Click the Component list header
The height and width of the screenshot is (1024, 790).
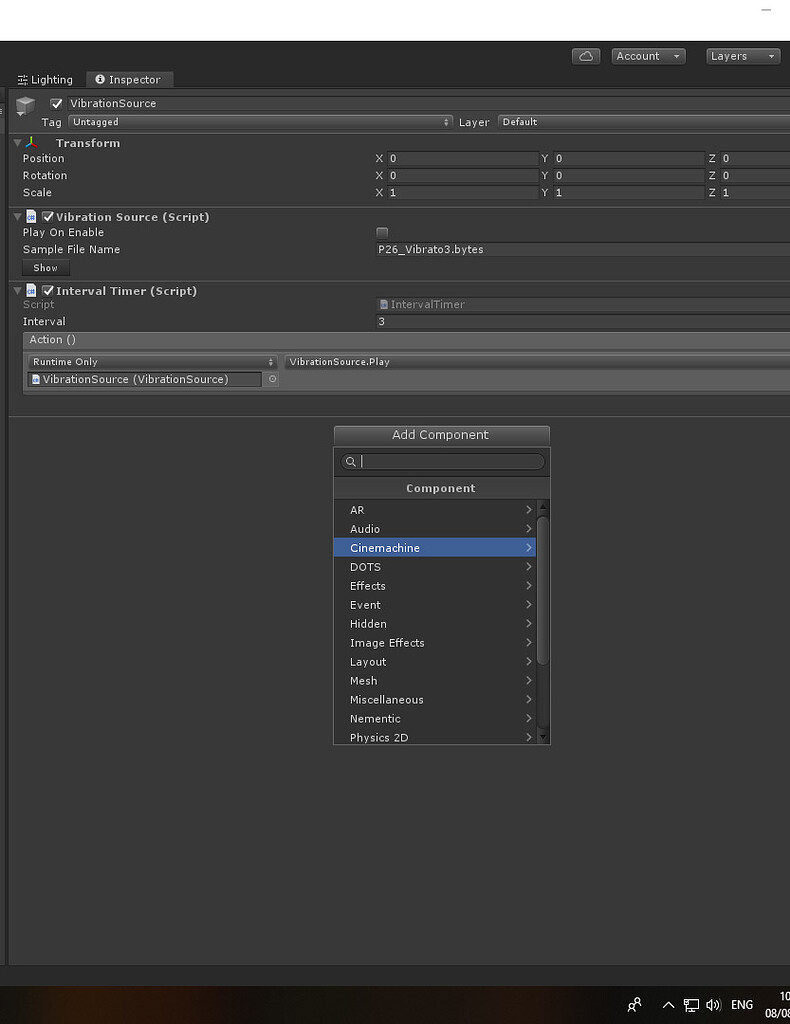[441, 488]
